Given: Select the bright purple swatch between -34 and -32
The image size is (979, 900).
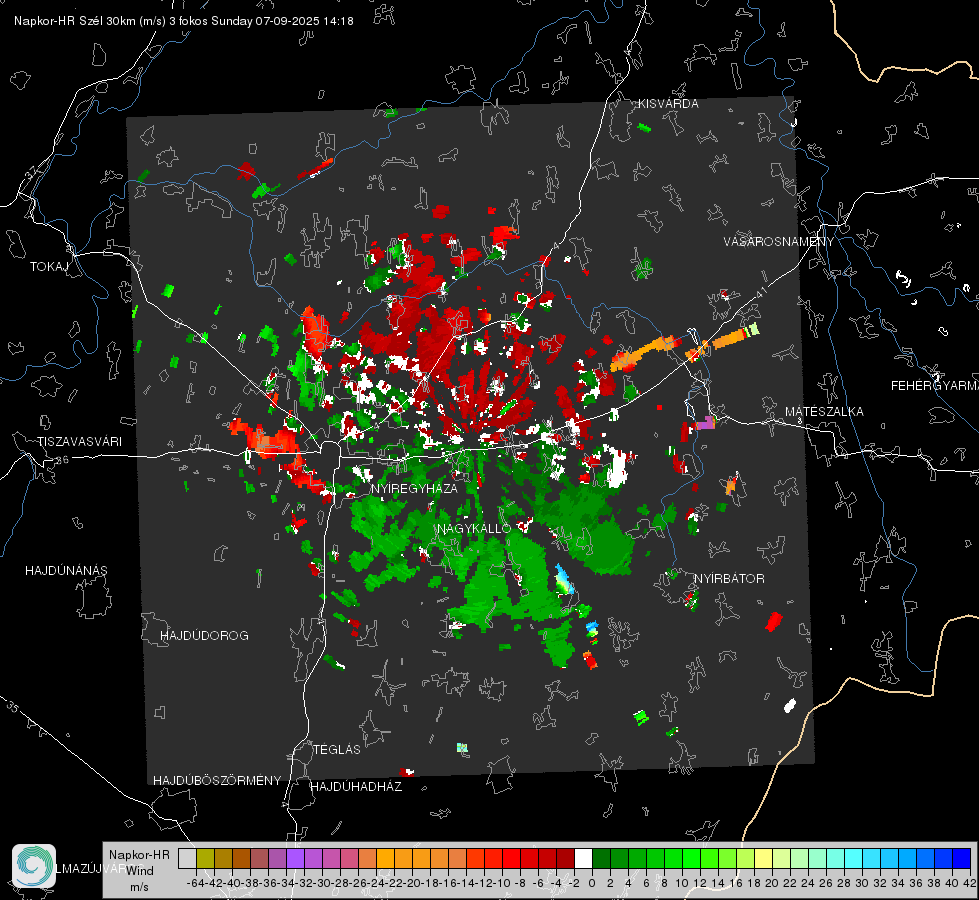Looking at the screenshot, I should click(295, 859).
